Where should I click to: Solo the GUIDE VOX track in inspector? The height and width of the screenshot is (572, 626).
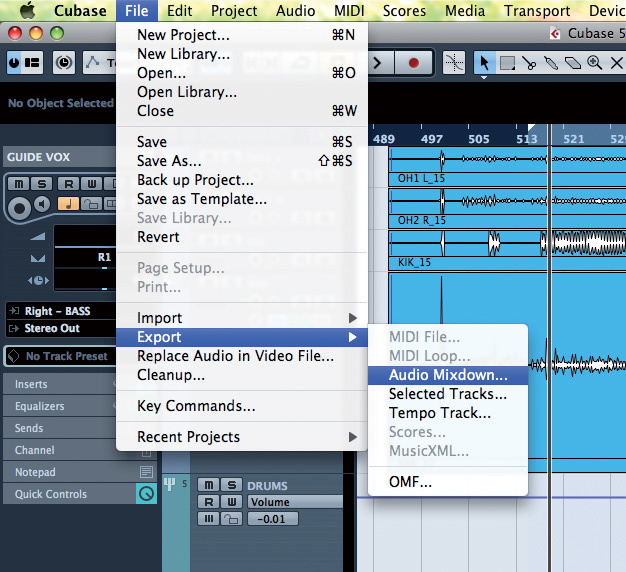pos(42,184)
